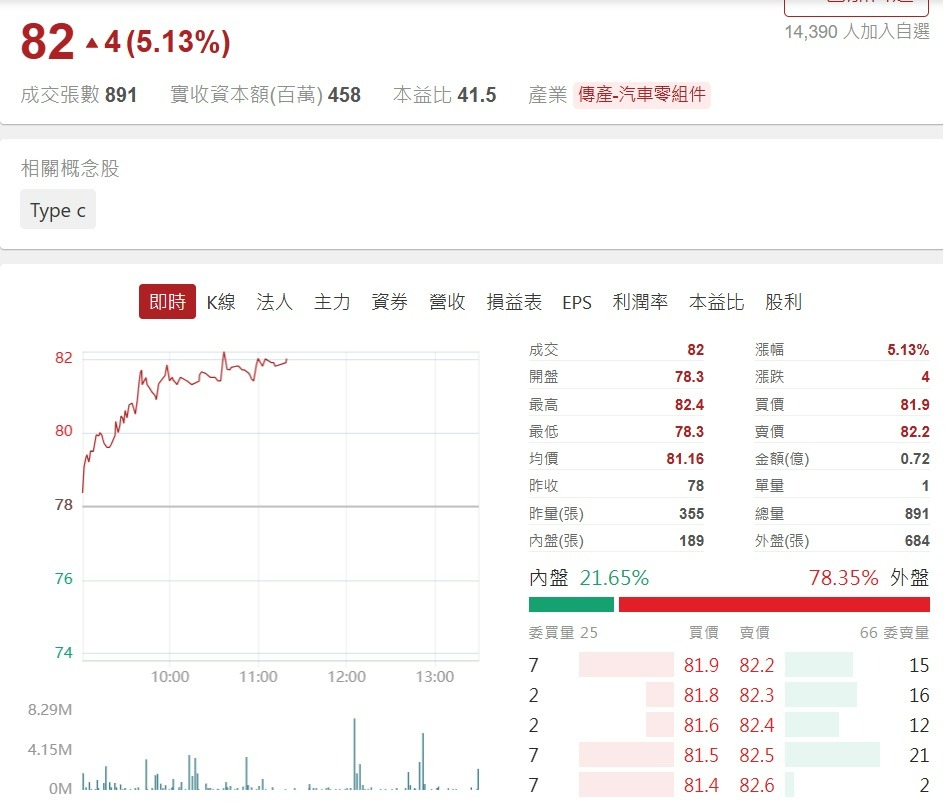This screenshot has height=806, width=948.
Task: Click the Type c concept stock chip
Action: [57, 210]
